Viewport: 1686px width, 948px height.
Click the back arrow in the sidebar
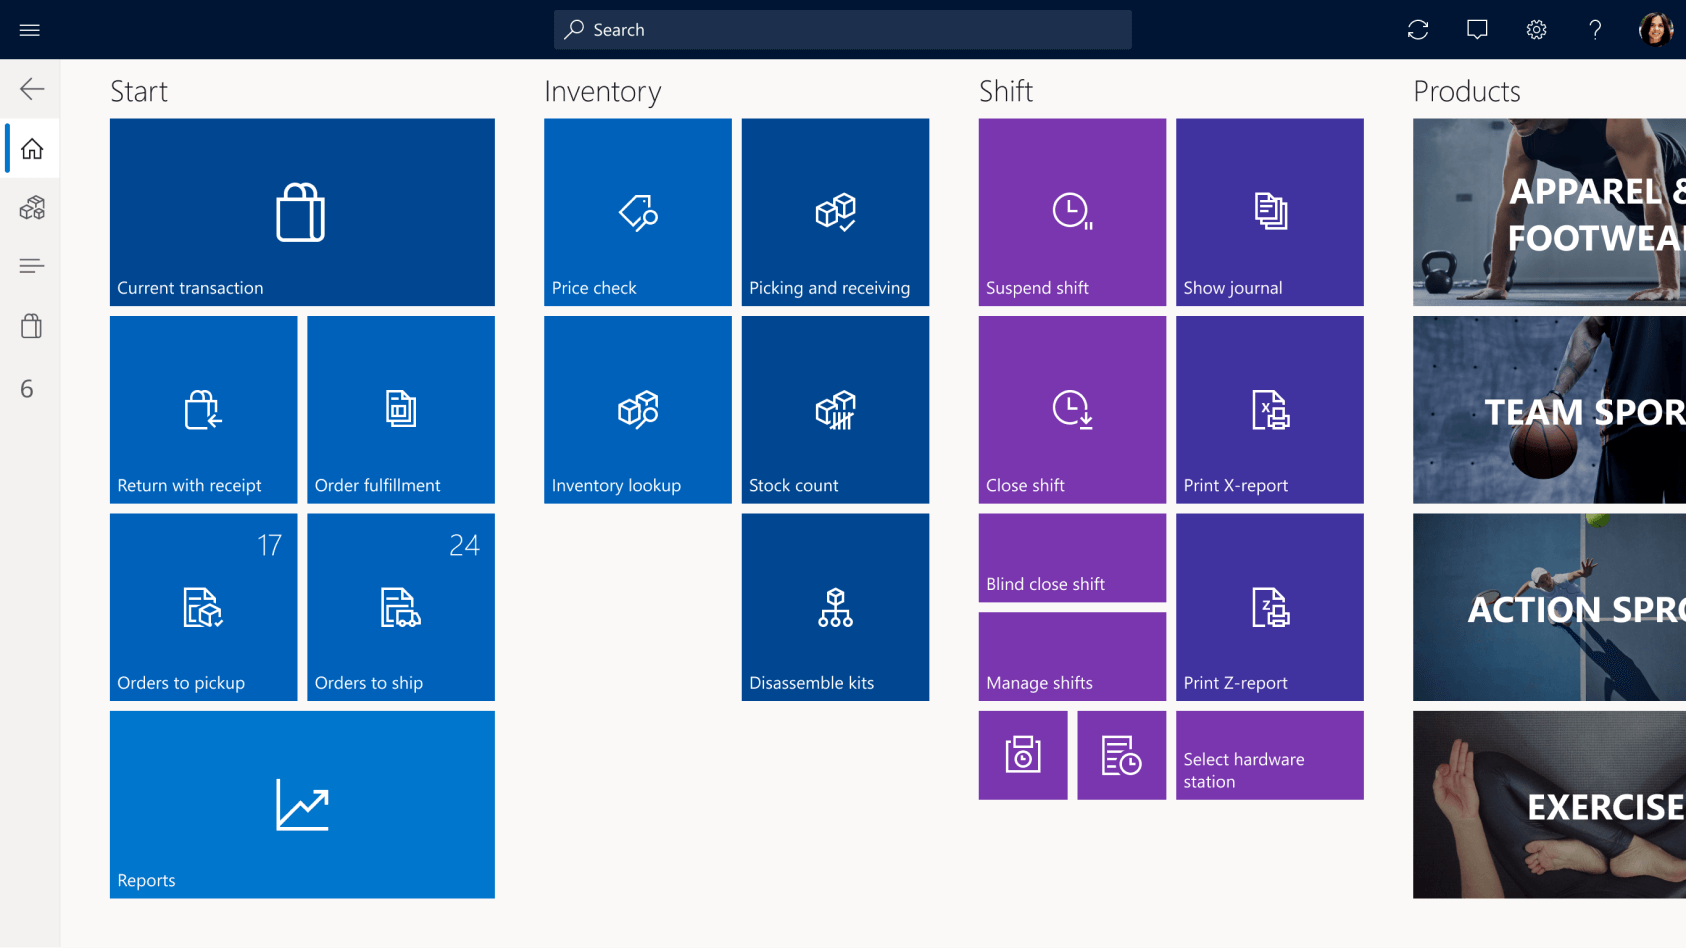(x=32, y=89)
